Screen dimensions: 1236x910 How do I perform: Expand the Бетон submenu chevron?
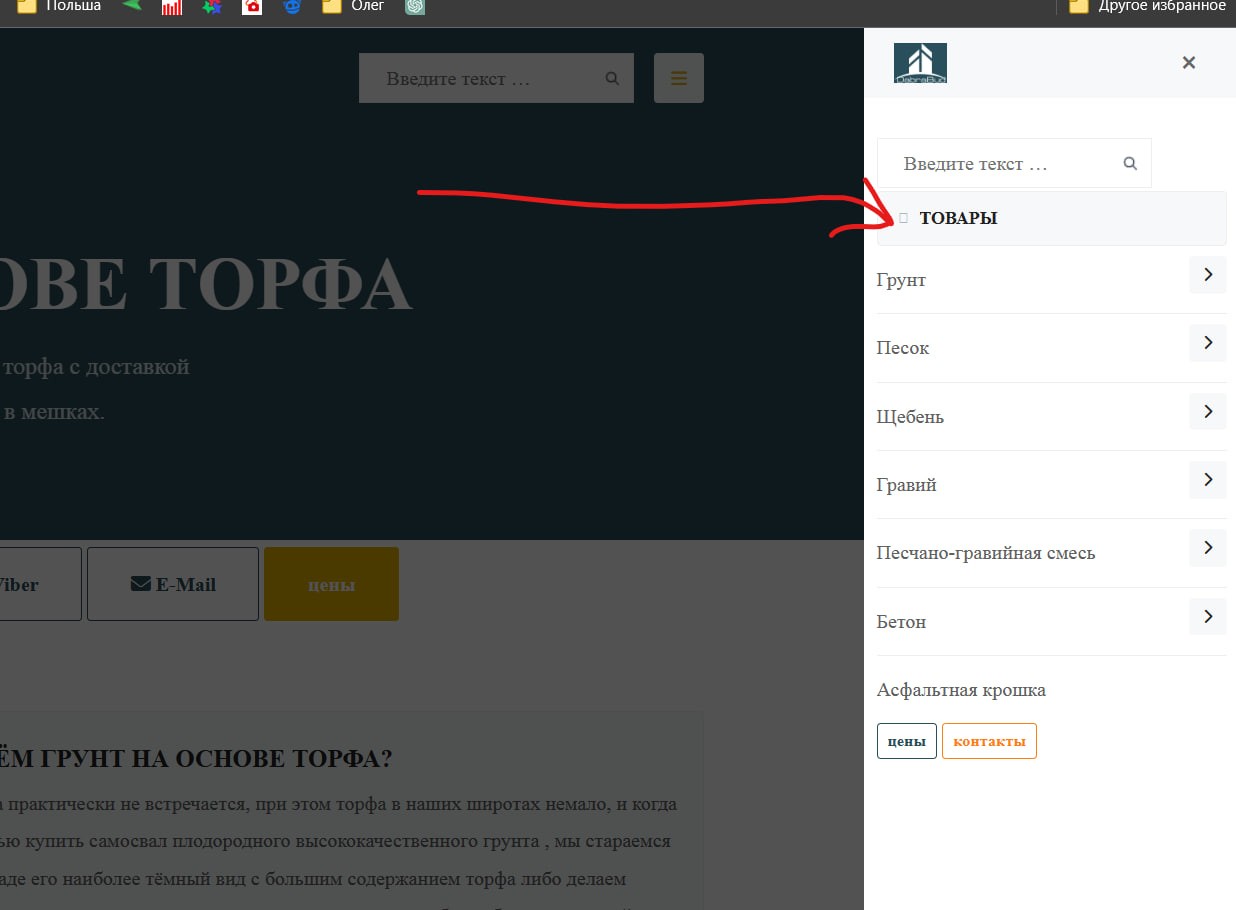point(1207,617)
